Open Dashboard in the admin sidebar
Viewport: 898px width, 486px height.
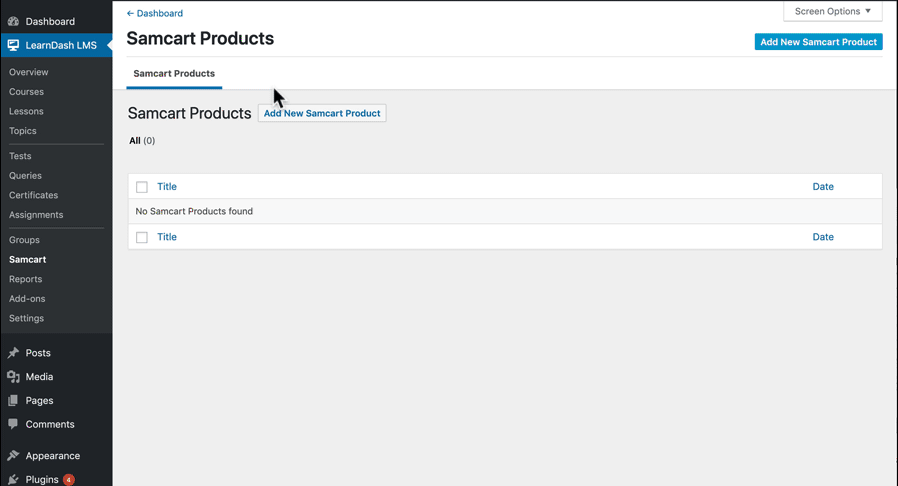click(x=50, y=21)
